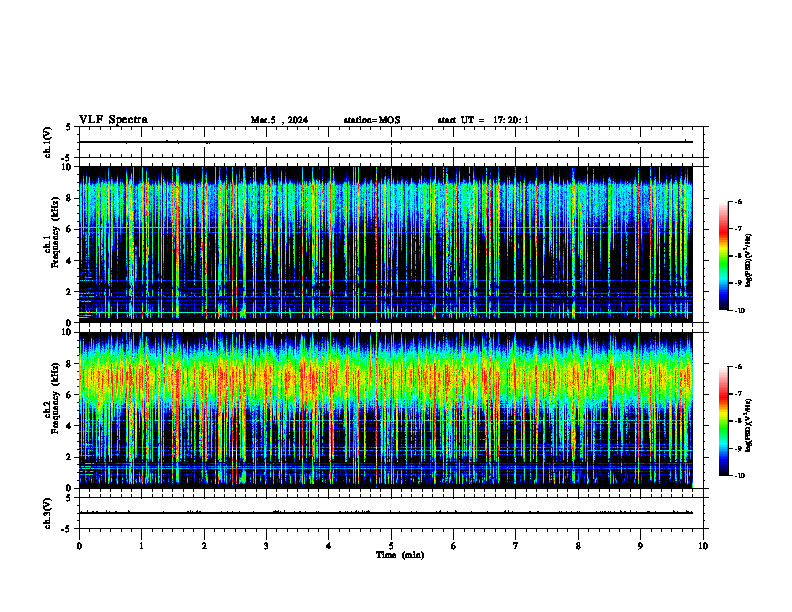The width and height of the screenshot is (792, 612).
Task: Click the time axis tick label '4'
Action: (329, 546)
